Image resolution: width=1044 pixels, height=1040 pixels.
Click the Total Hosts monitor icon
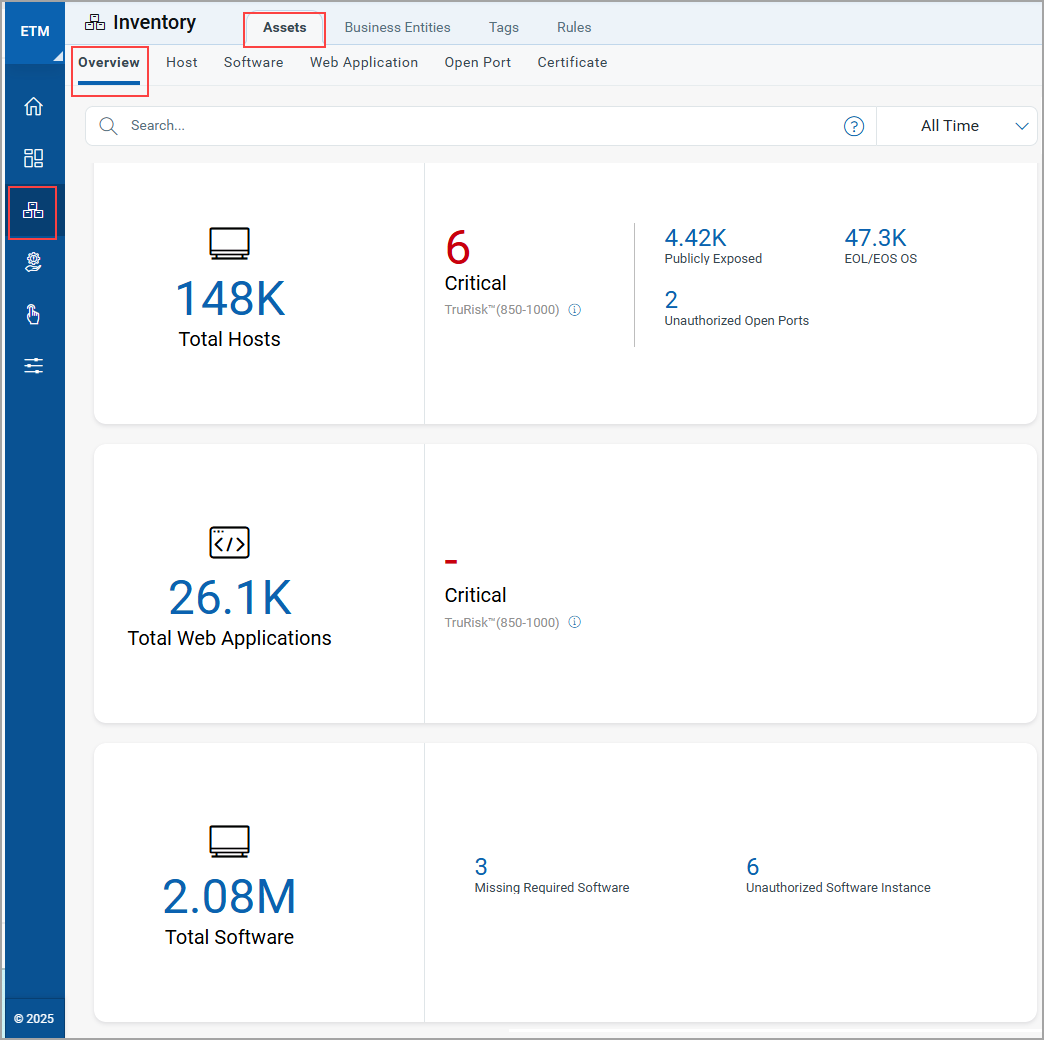(230, 243)
